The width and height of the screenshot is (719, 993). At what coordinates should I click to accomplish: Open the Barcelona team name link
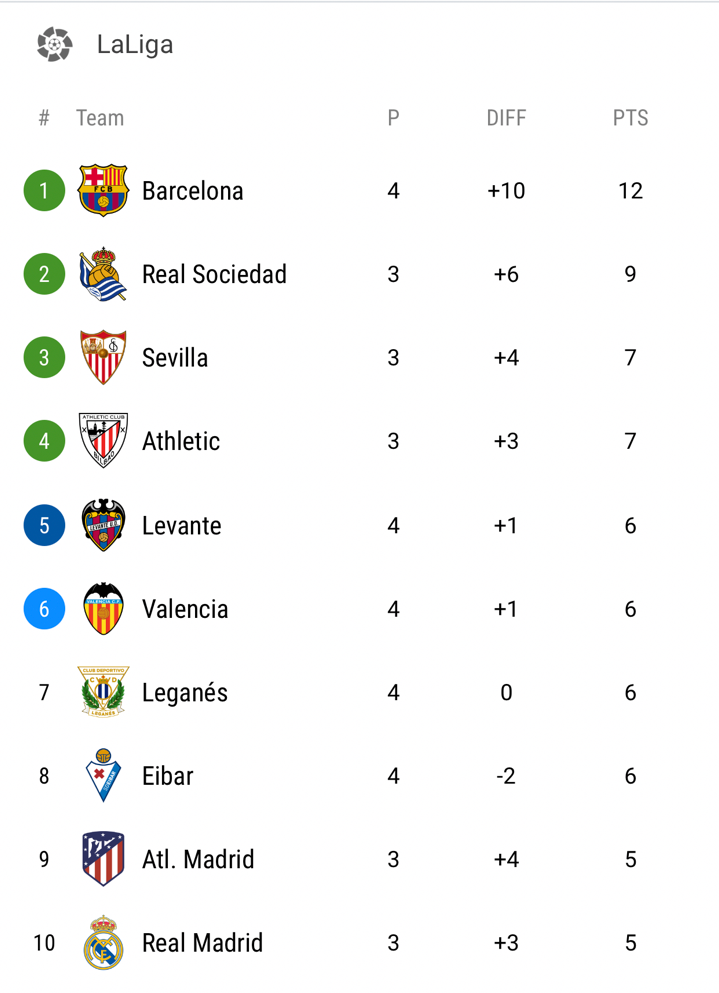click(x=192, y=191)
